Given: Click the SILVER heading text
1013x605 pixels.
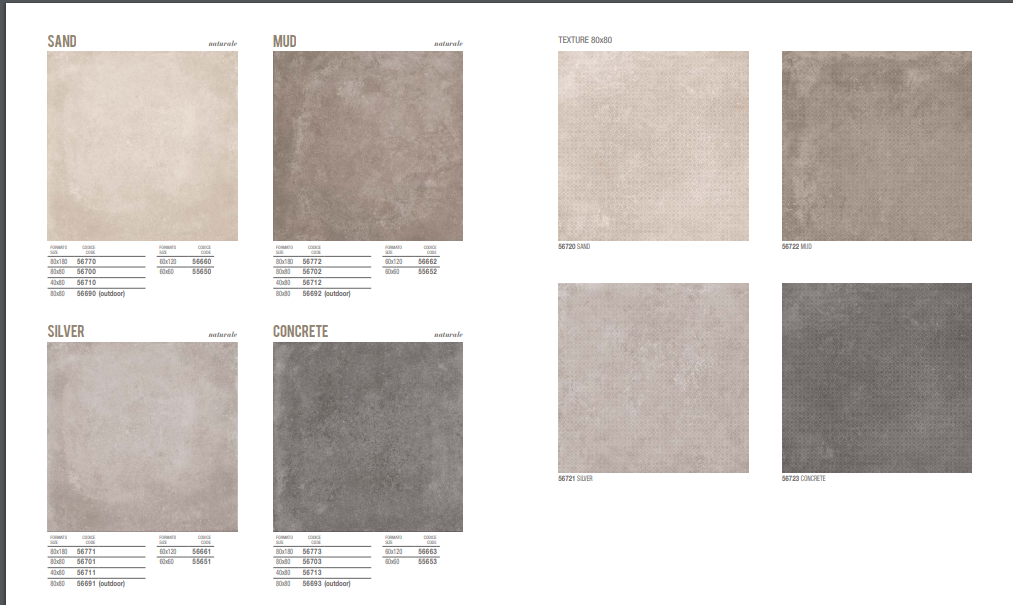Looking at the screenshot, I should (x=66, y=332).
